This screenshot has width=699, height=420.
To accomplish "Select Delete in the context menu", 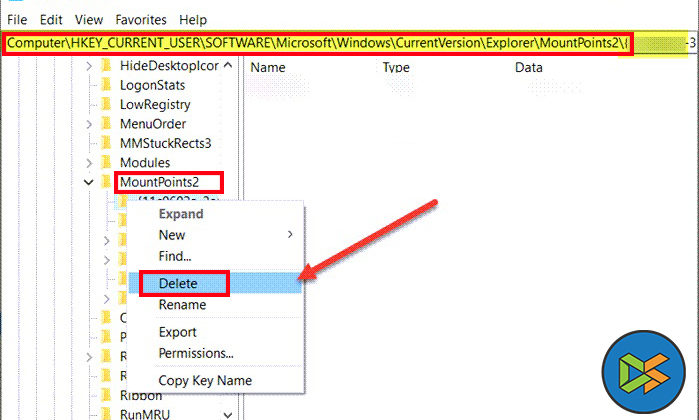I will (215, 284).
